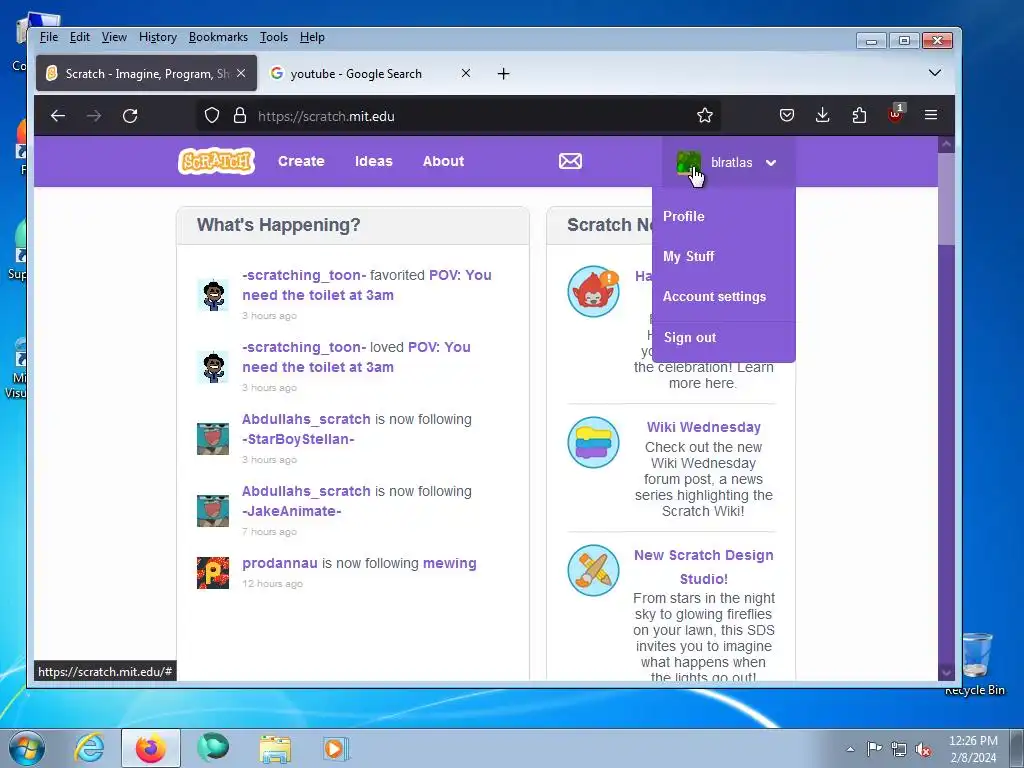Click the Wiki Wednesday news title
The width and height of the screenshot is (1024, 768).
click(x=704, y=427)
